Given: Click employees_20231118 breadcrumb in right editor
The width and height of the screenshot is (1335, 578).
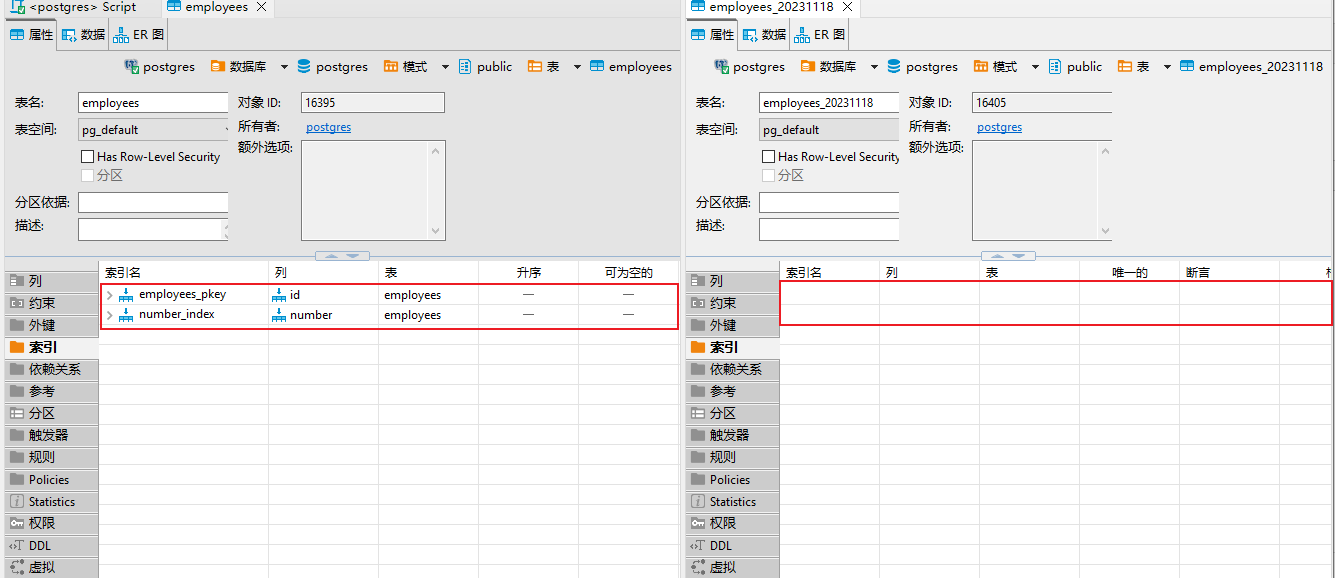Looking at the screenshot, I should point(1251,67).
